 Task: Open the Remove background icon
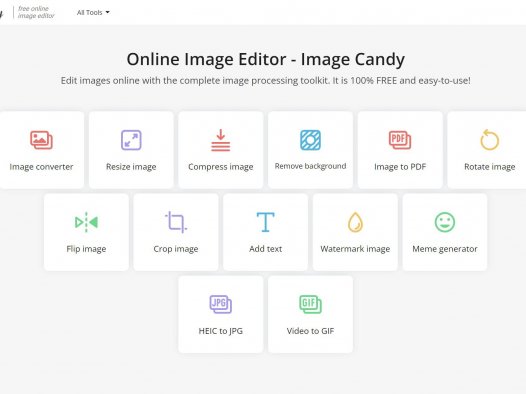tap(310, 140)
